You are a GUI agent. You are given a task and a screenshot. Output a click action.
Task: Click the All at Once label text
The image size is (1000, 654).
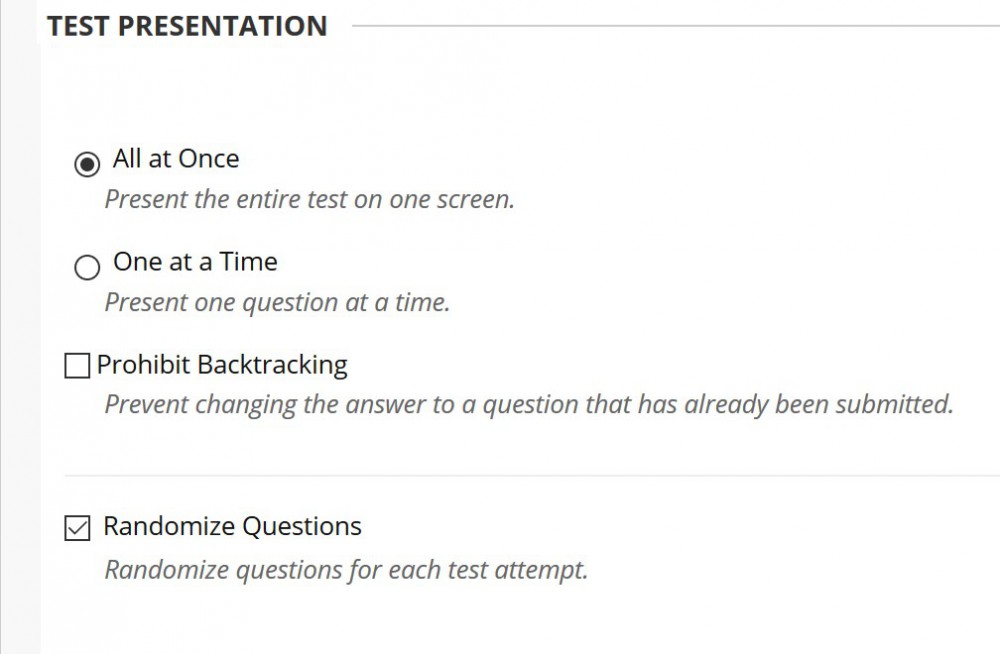click(x=176, y=158)
